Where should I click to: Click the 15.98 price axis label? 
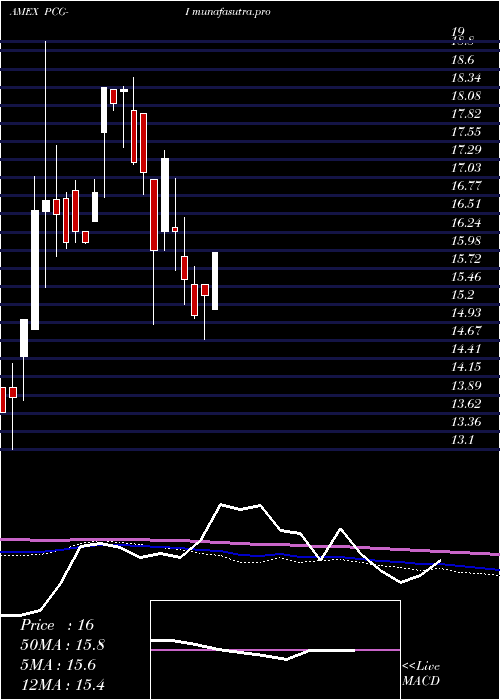pos(466,241)
